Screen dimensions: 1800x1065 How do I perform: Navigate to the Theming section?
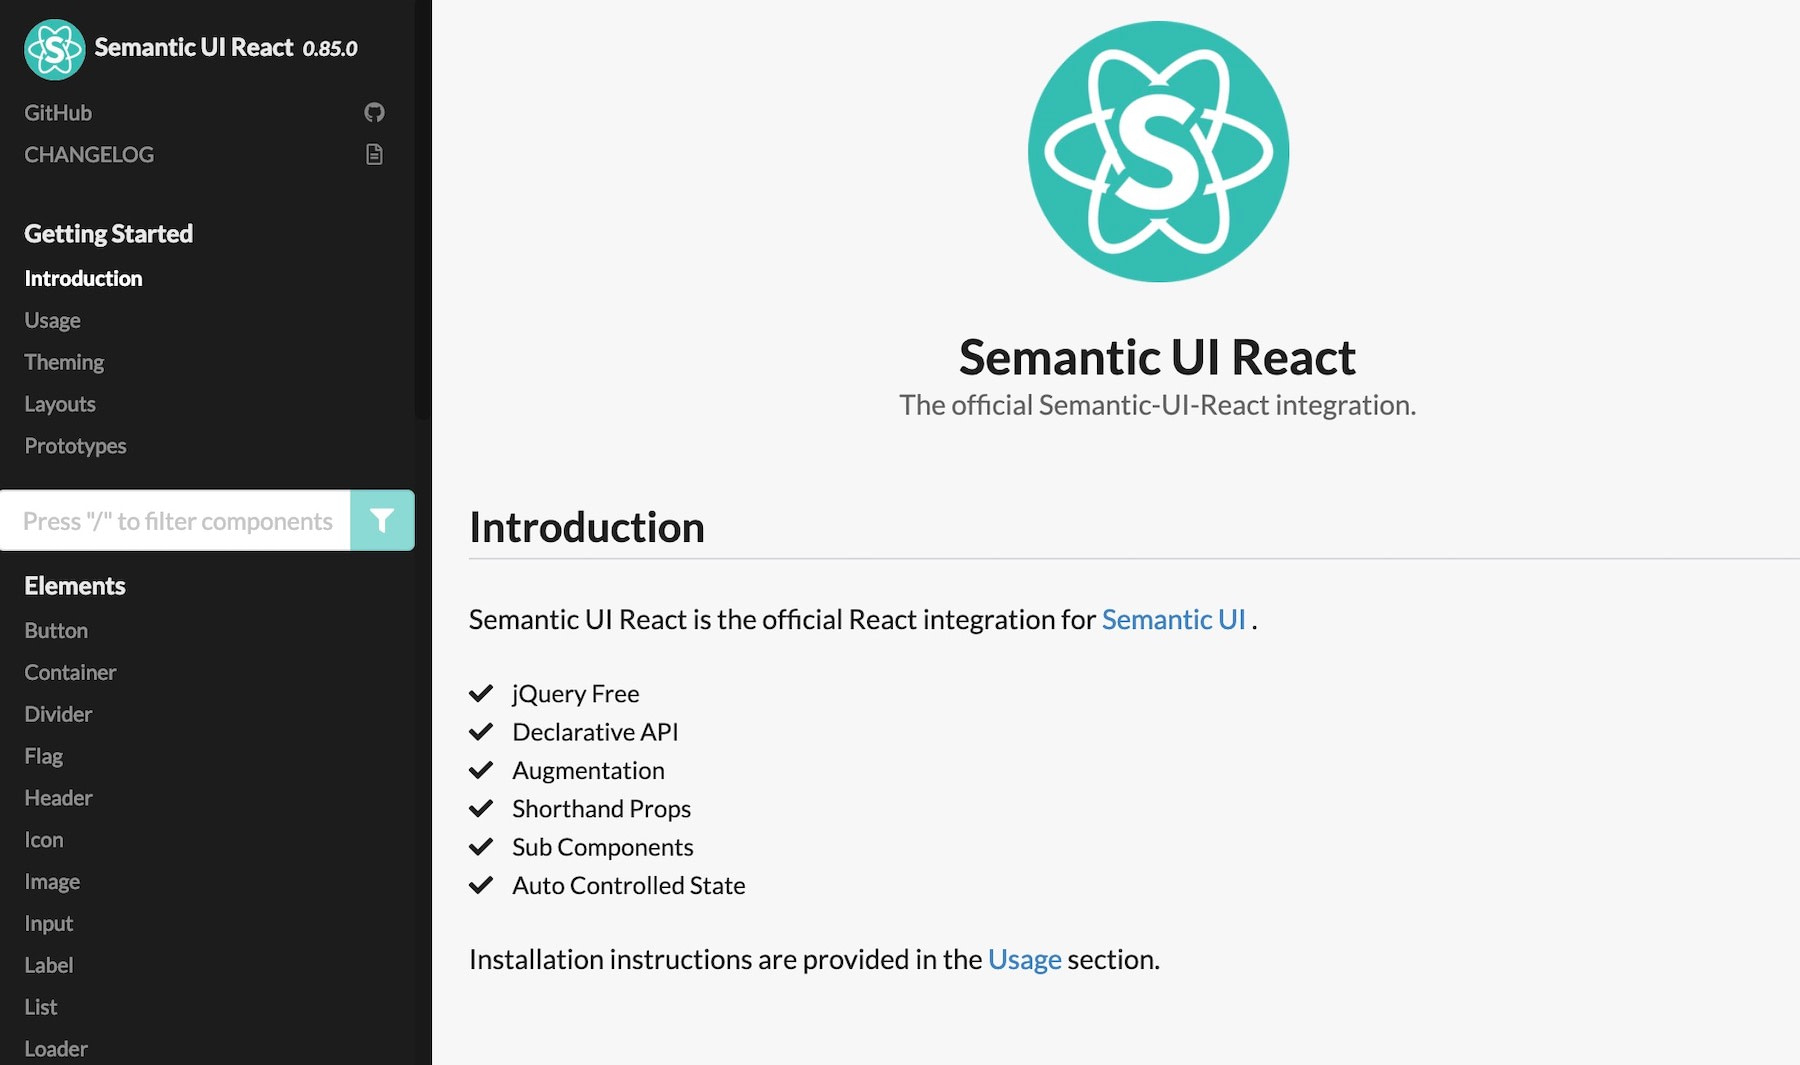click(x=63, y=362)
